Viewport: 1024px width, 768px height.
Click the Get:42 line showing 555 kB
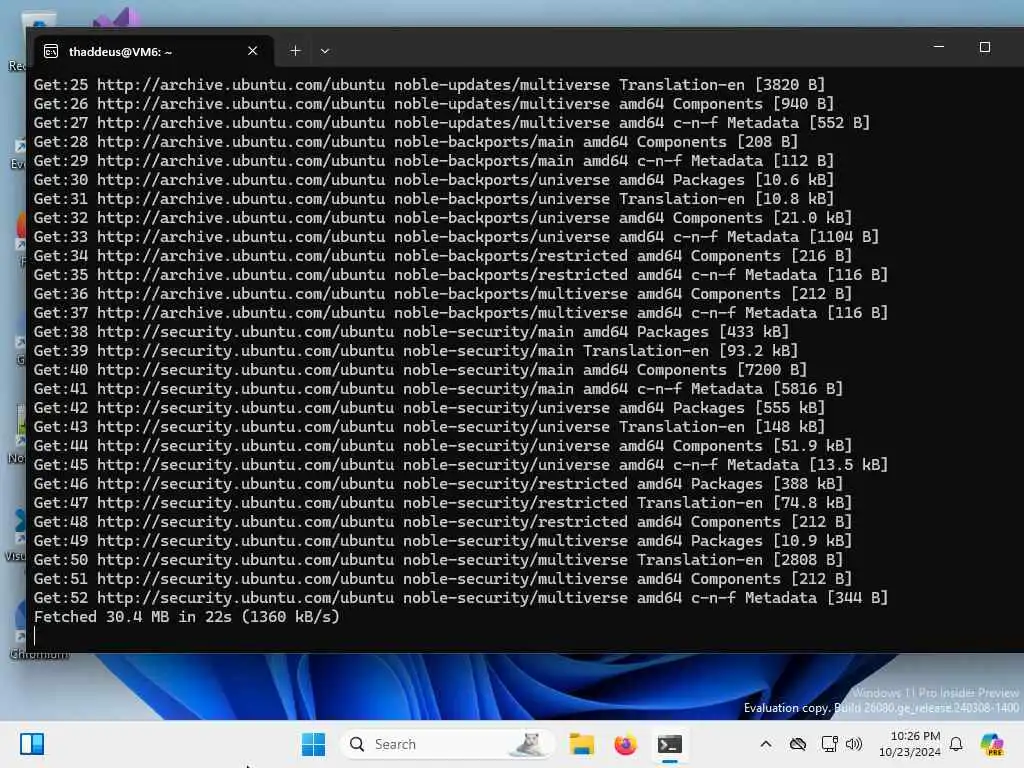429,408
